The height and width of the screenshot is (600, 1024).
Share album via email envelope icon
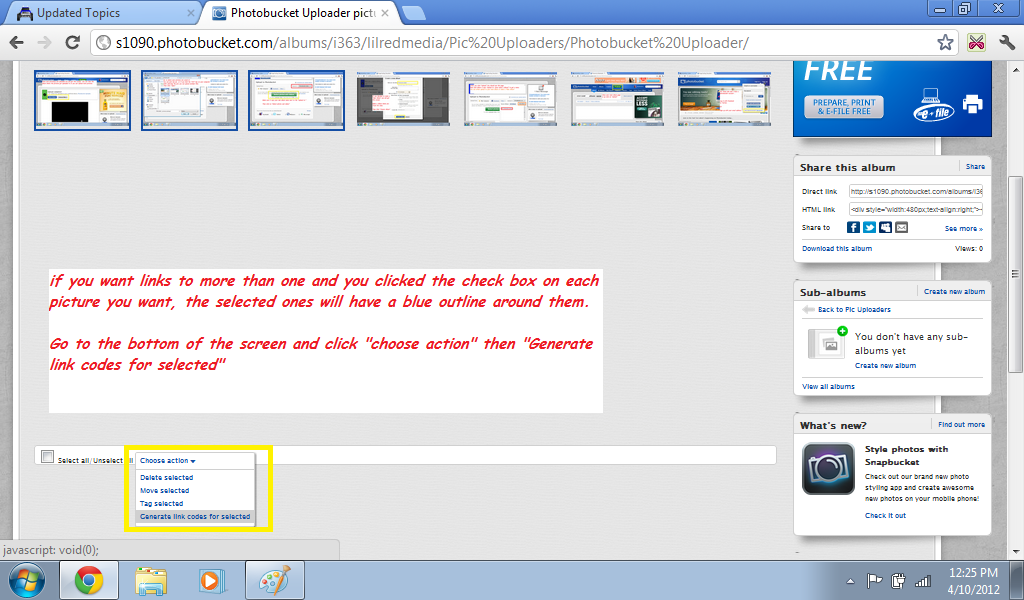(x=901, y=228)
